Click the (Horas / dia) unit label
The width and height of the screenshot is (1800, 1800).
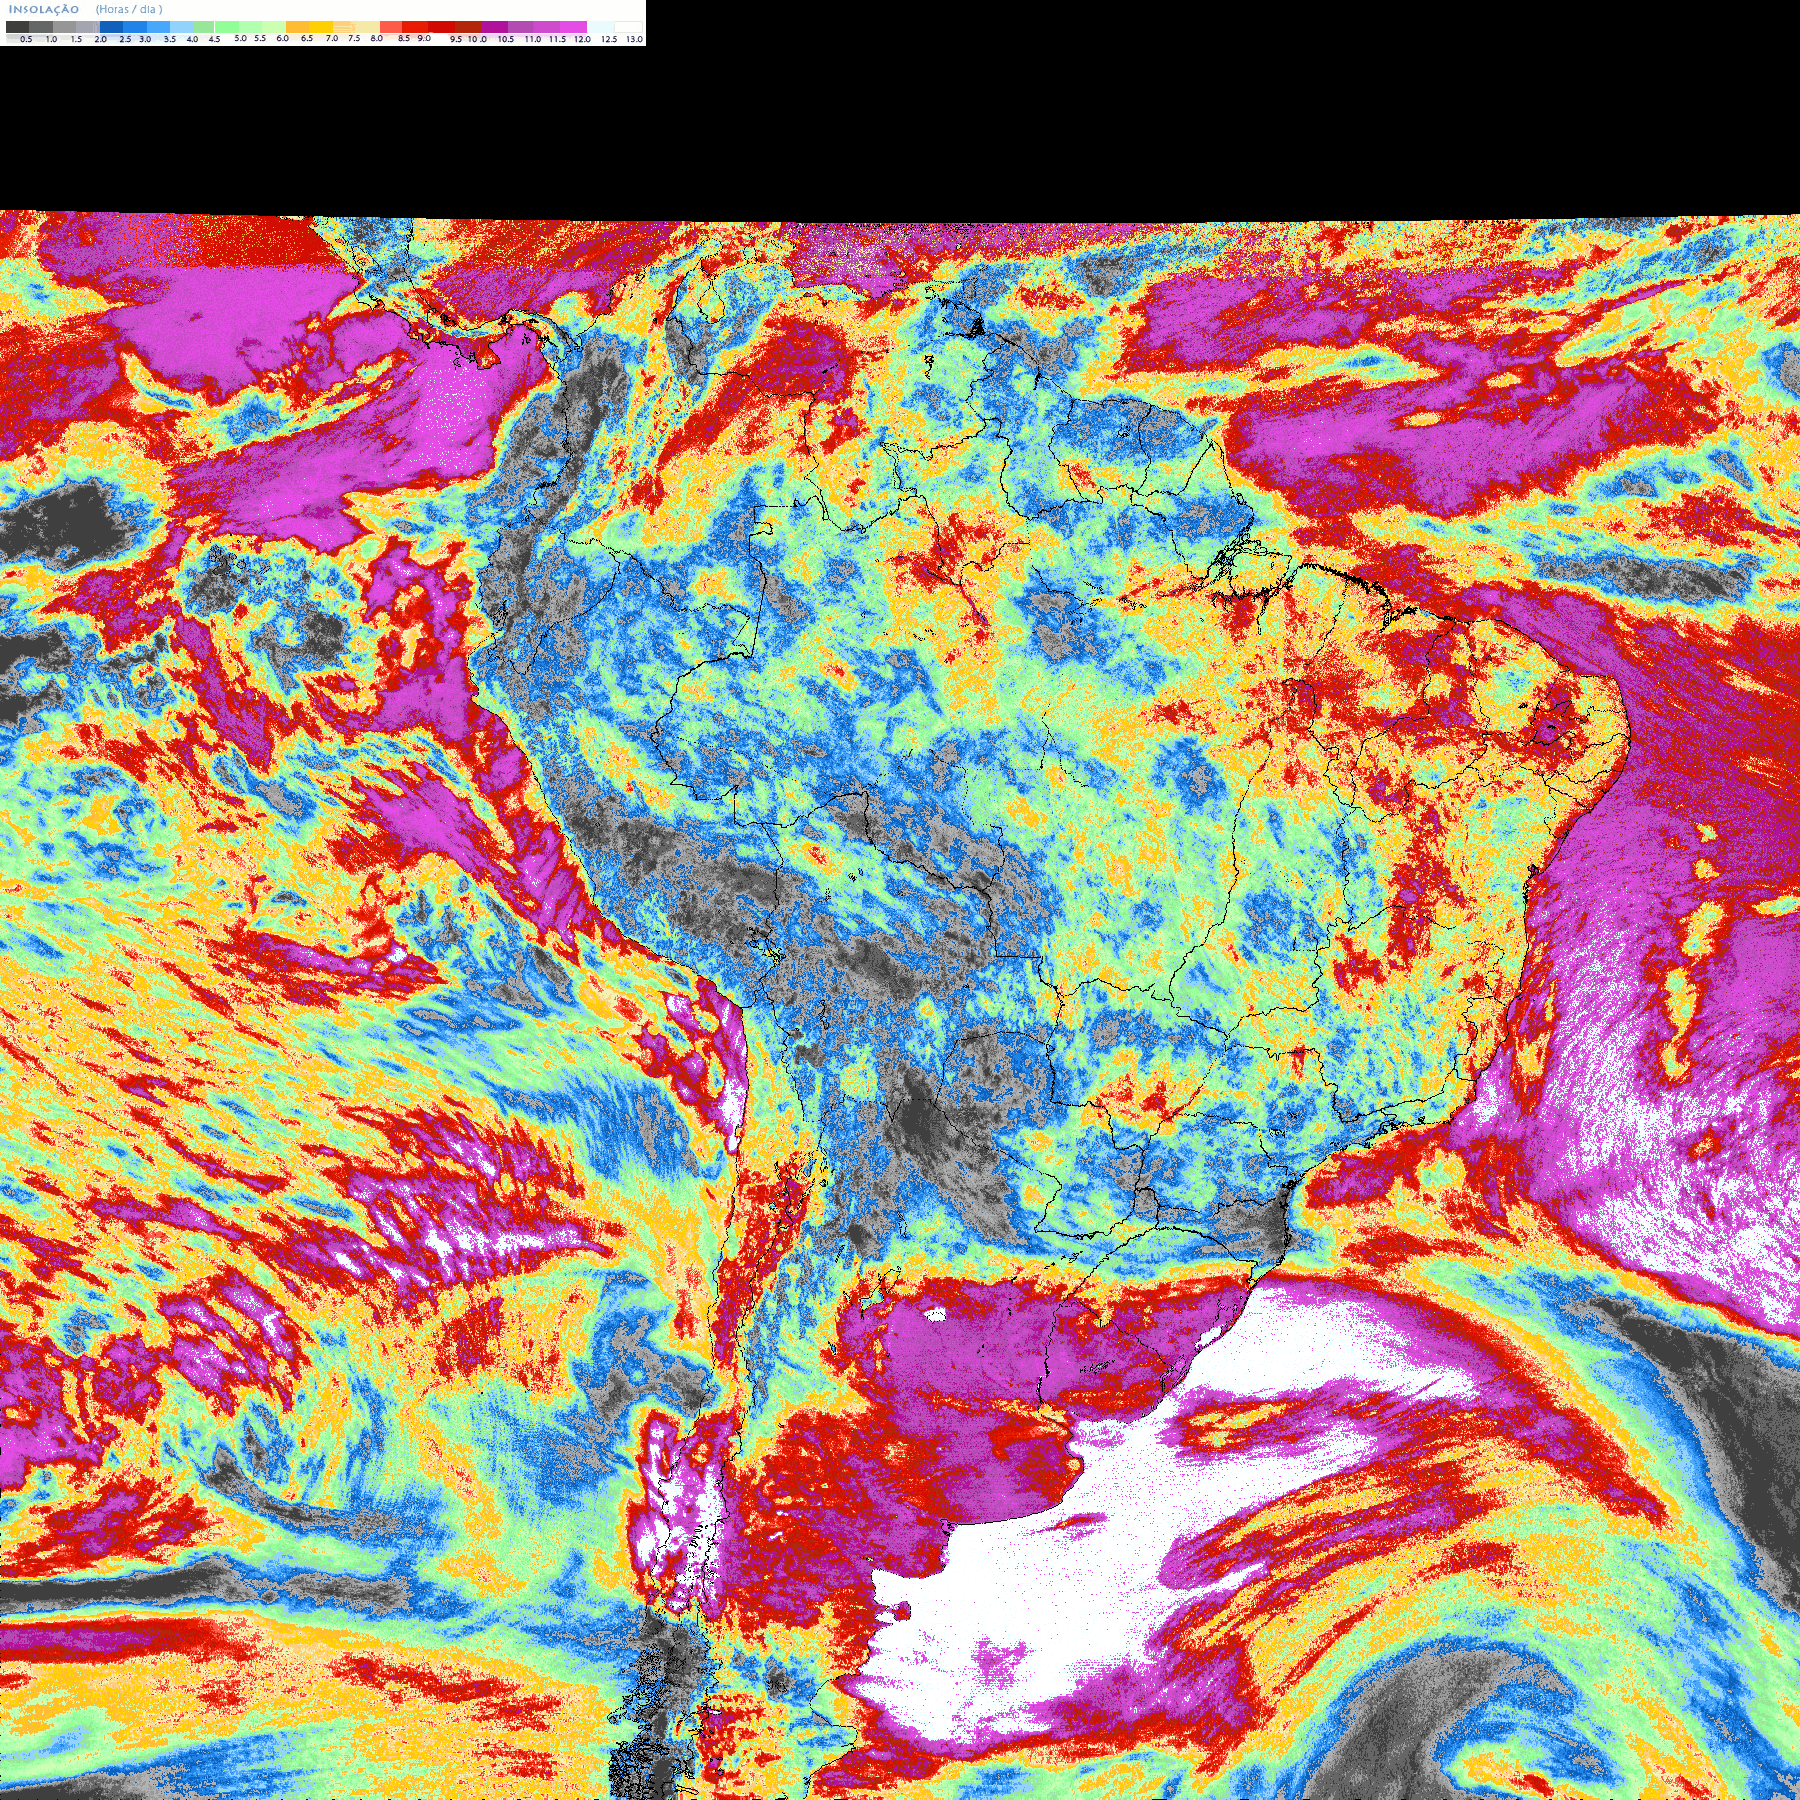[129, 9]
